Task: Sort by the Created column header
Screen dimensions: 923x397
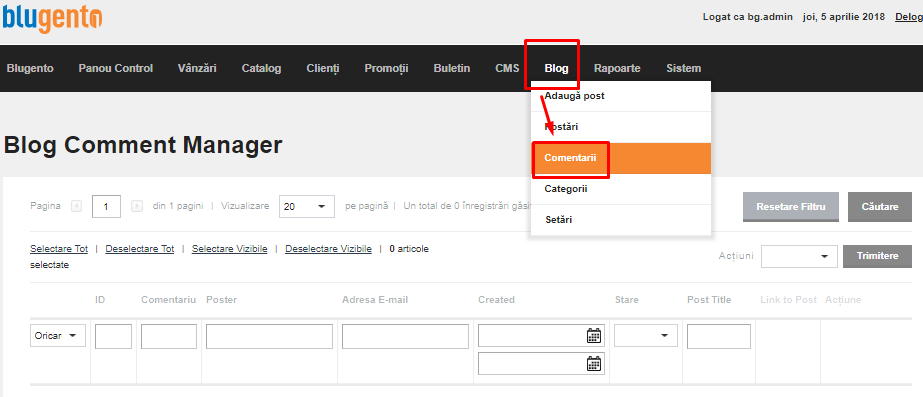Action: 496,300
